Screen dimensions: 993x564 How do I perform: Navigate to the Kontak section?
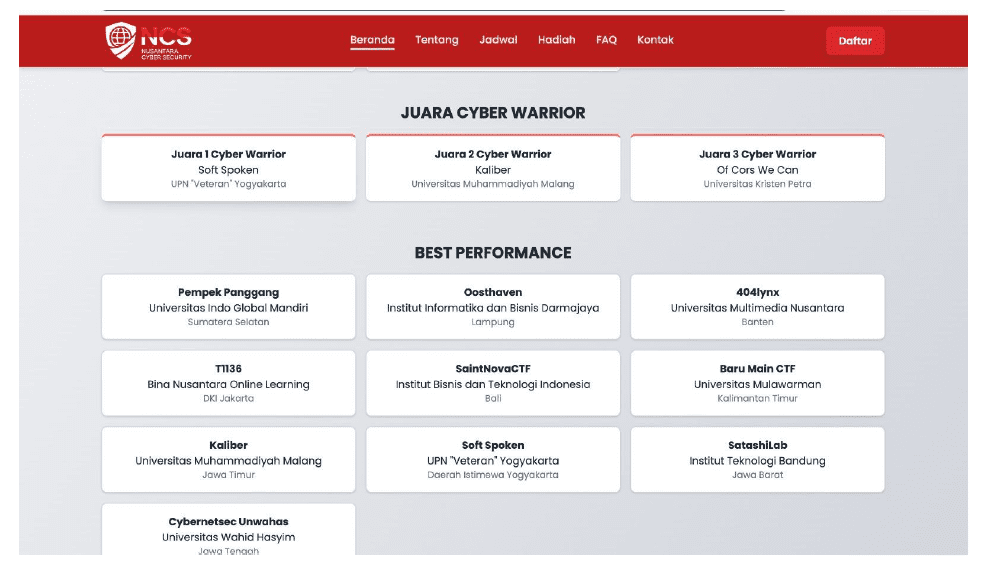pyautogui.click(x=655, y=40)
